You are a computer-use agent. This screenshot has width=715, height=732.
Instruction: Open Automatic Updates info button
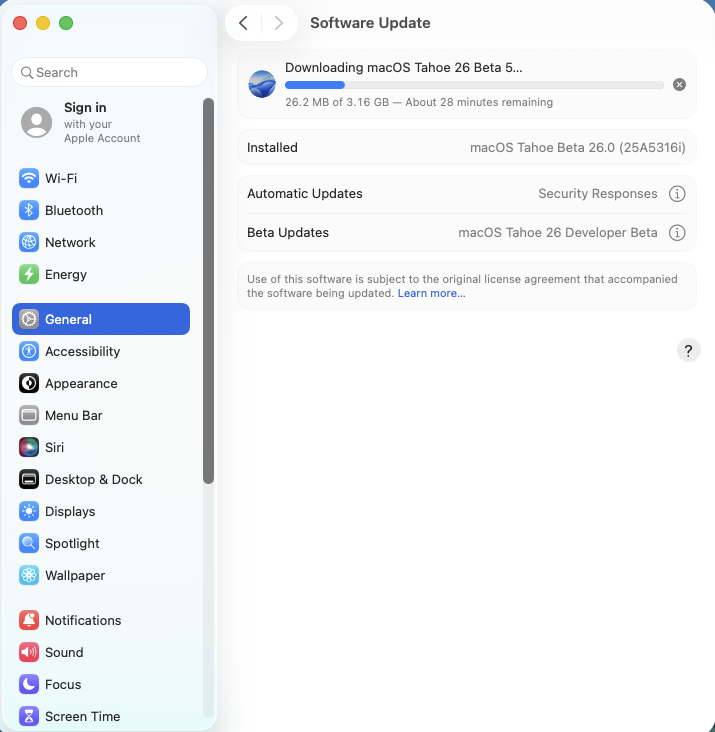pyautogui.click(x=677, y=193)
